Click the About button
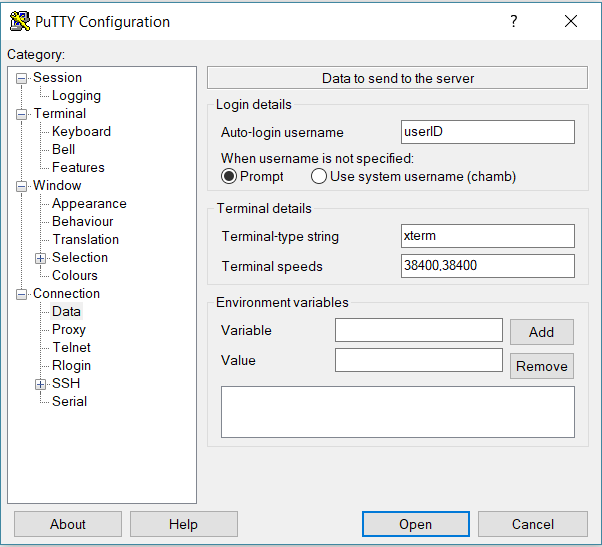602x547 pixels. tap(68, 524)
